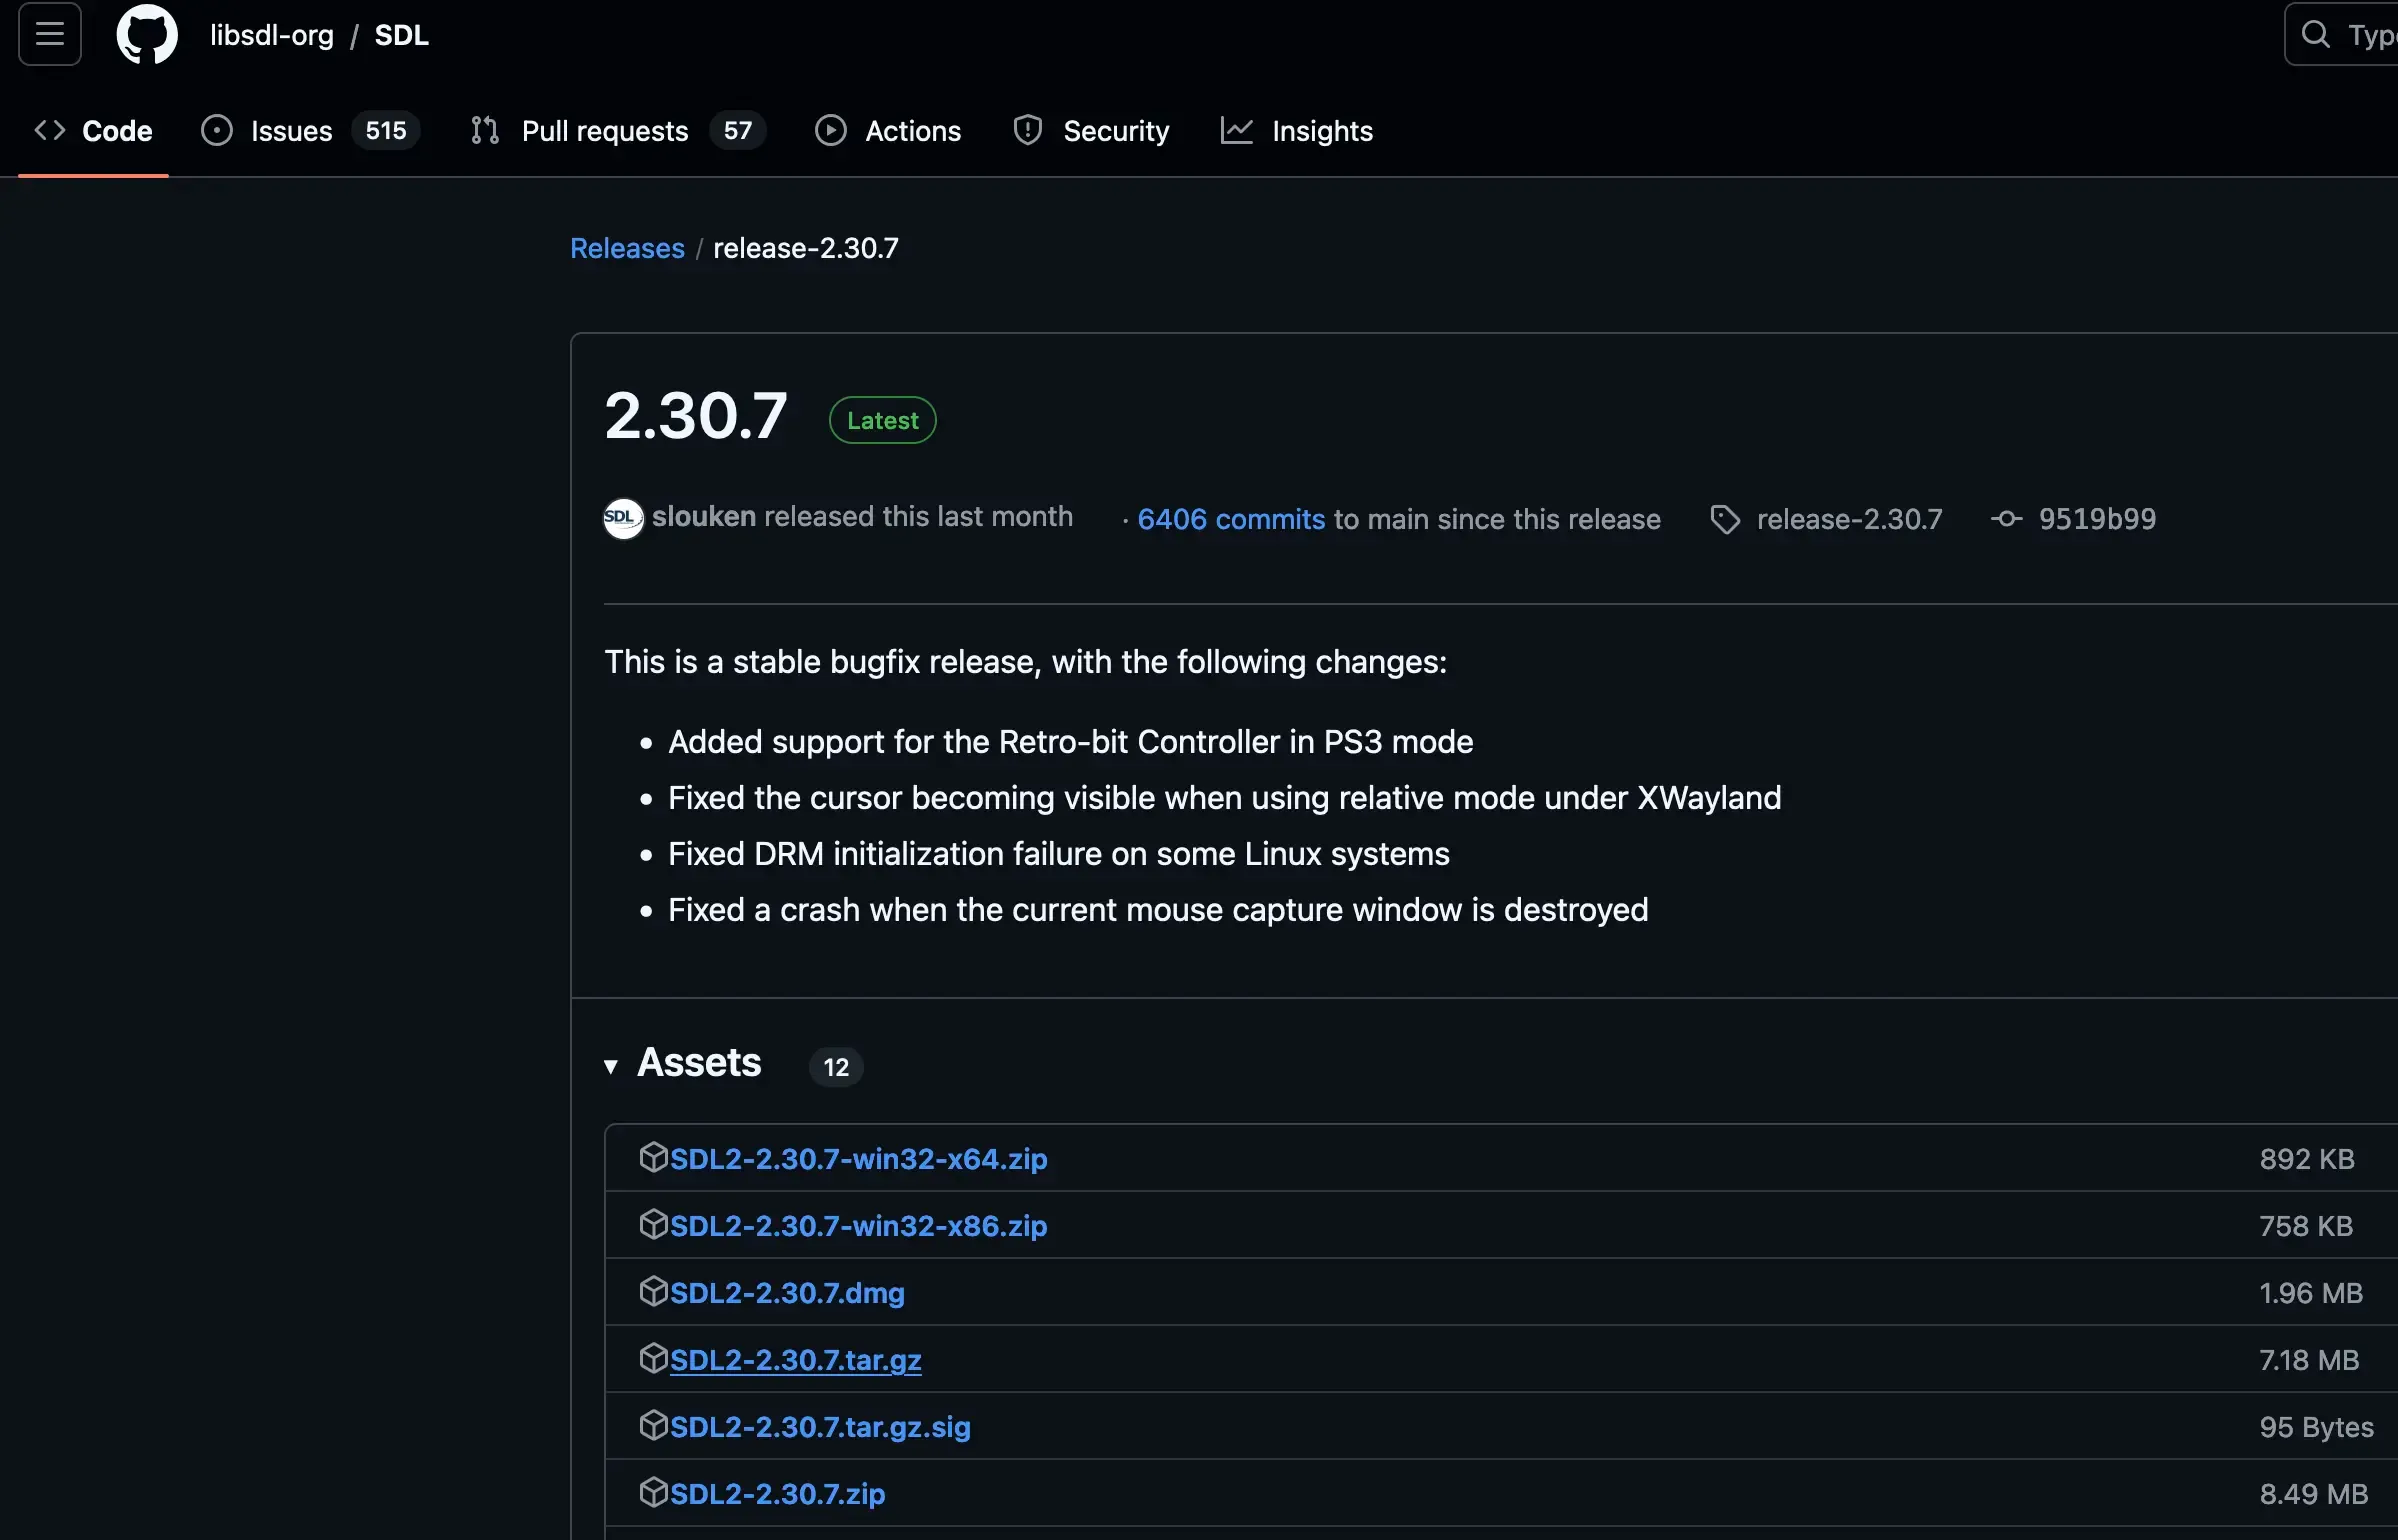Image resolution: width=2398 pixels, height=1540 pixels.
Task: Click the Security shield icon
Action: point(1027,130)
